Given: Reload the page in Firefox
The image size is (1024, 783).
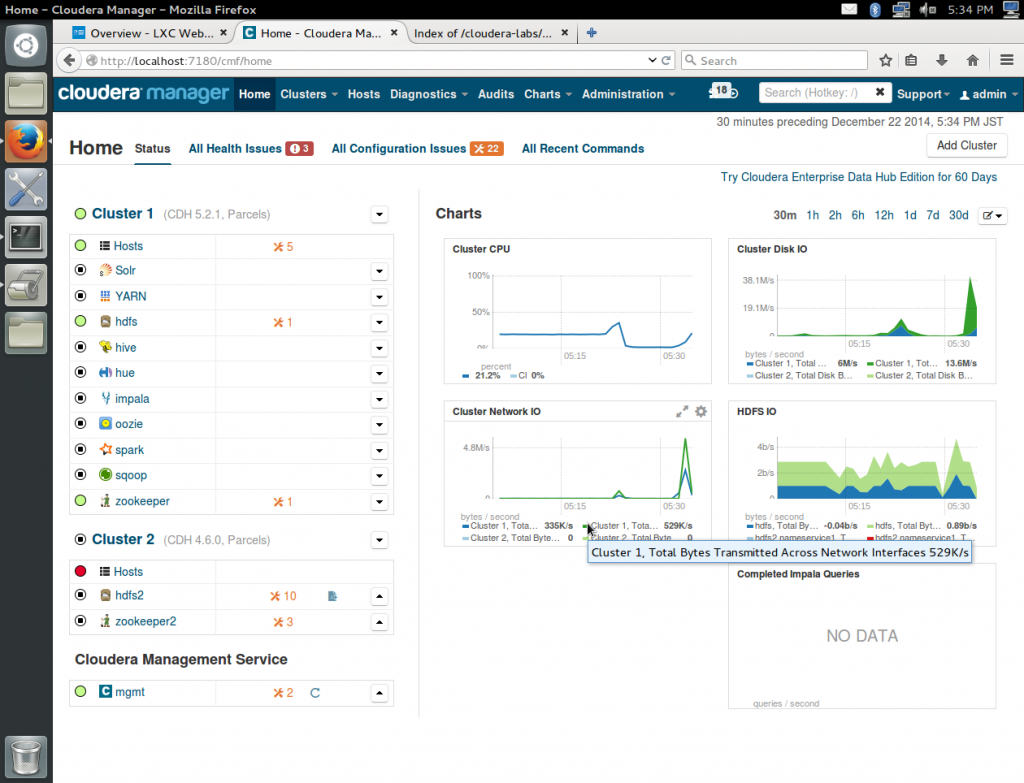Looking at the screenshot, I should coord(666,60).
